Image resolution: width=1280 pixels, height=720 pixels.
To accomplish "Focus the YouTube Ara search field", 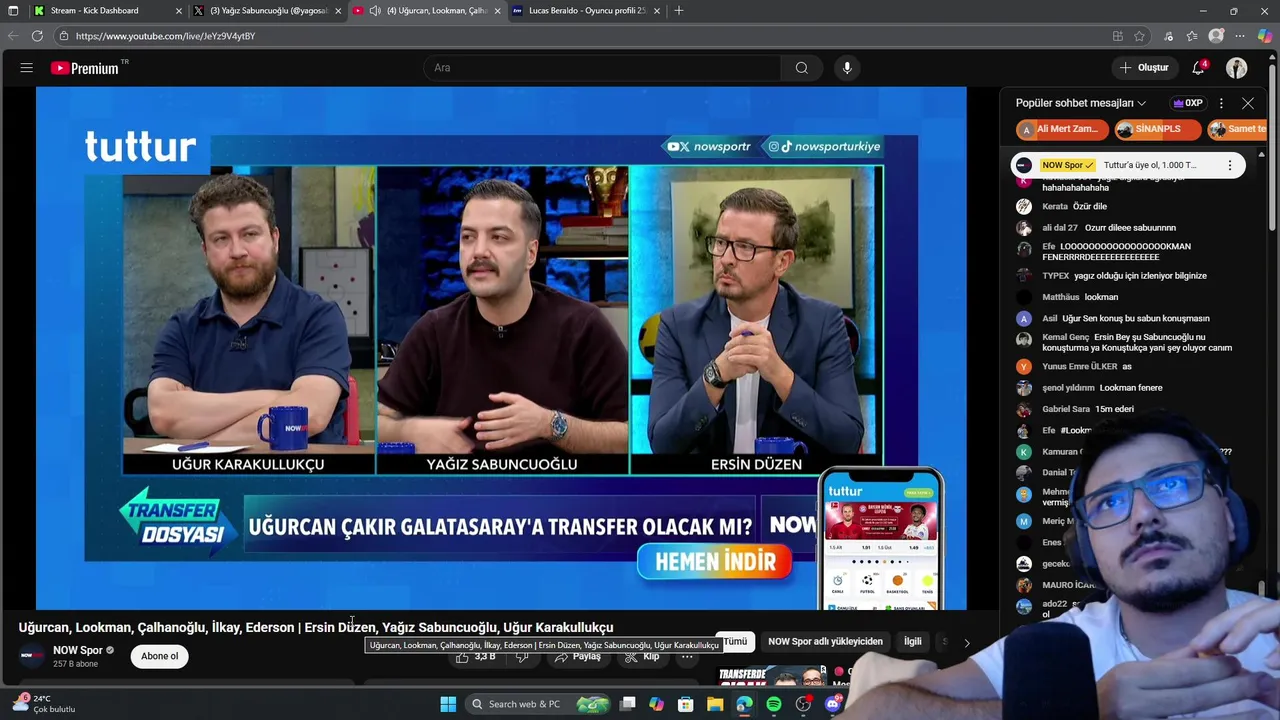I will tap(602, 68).
